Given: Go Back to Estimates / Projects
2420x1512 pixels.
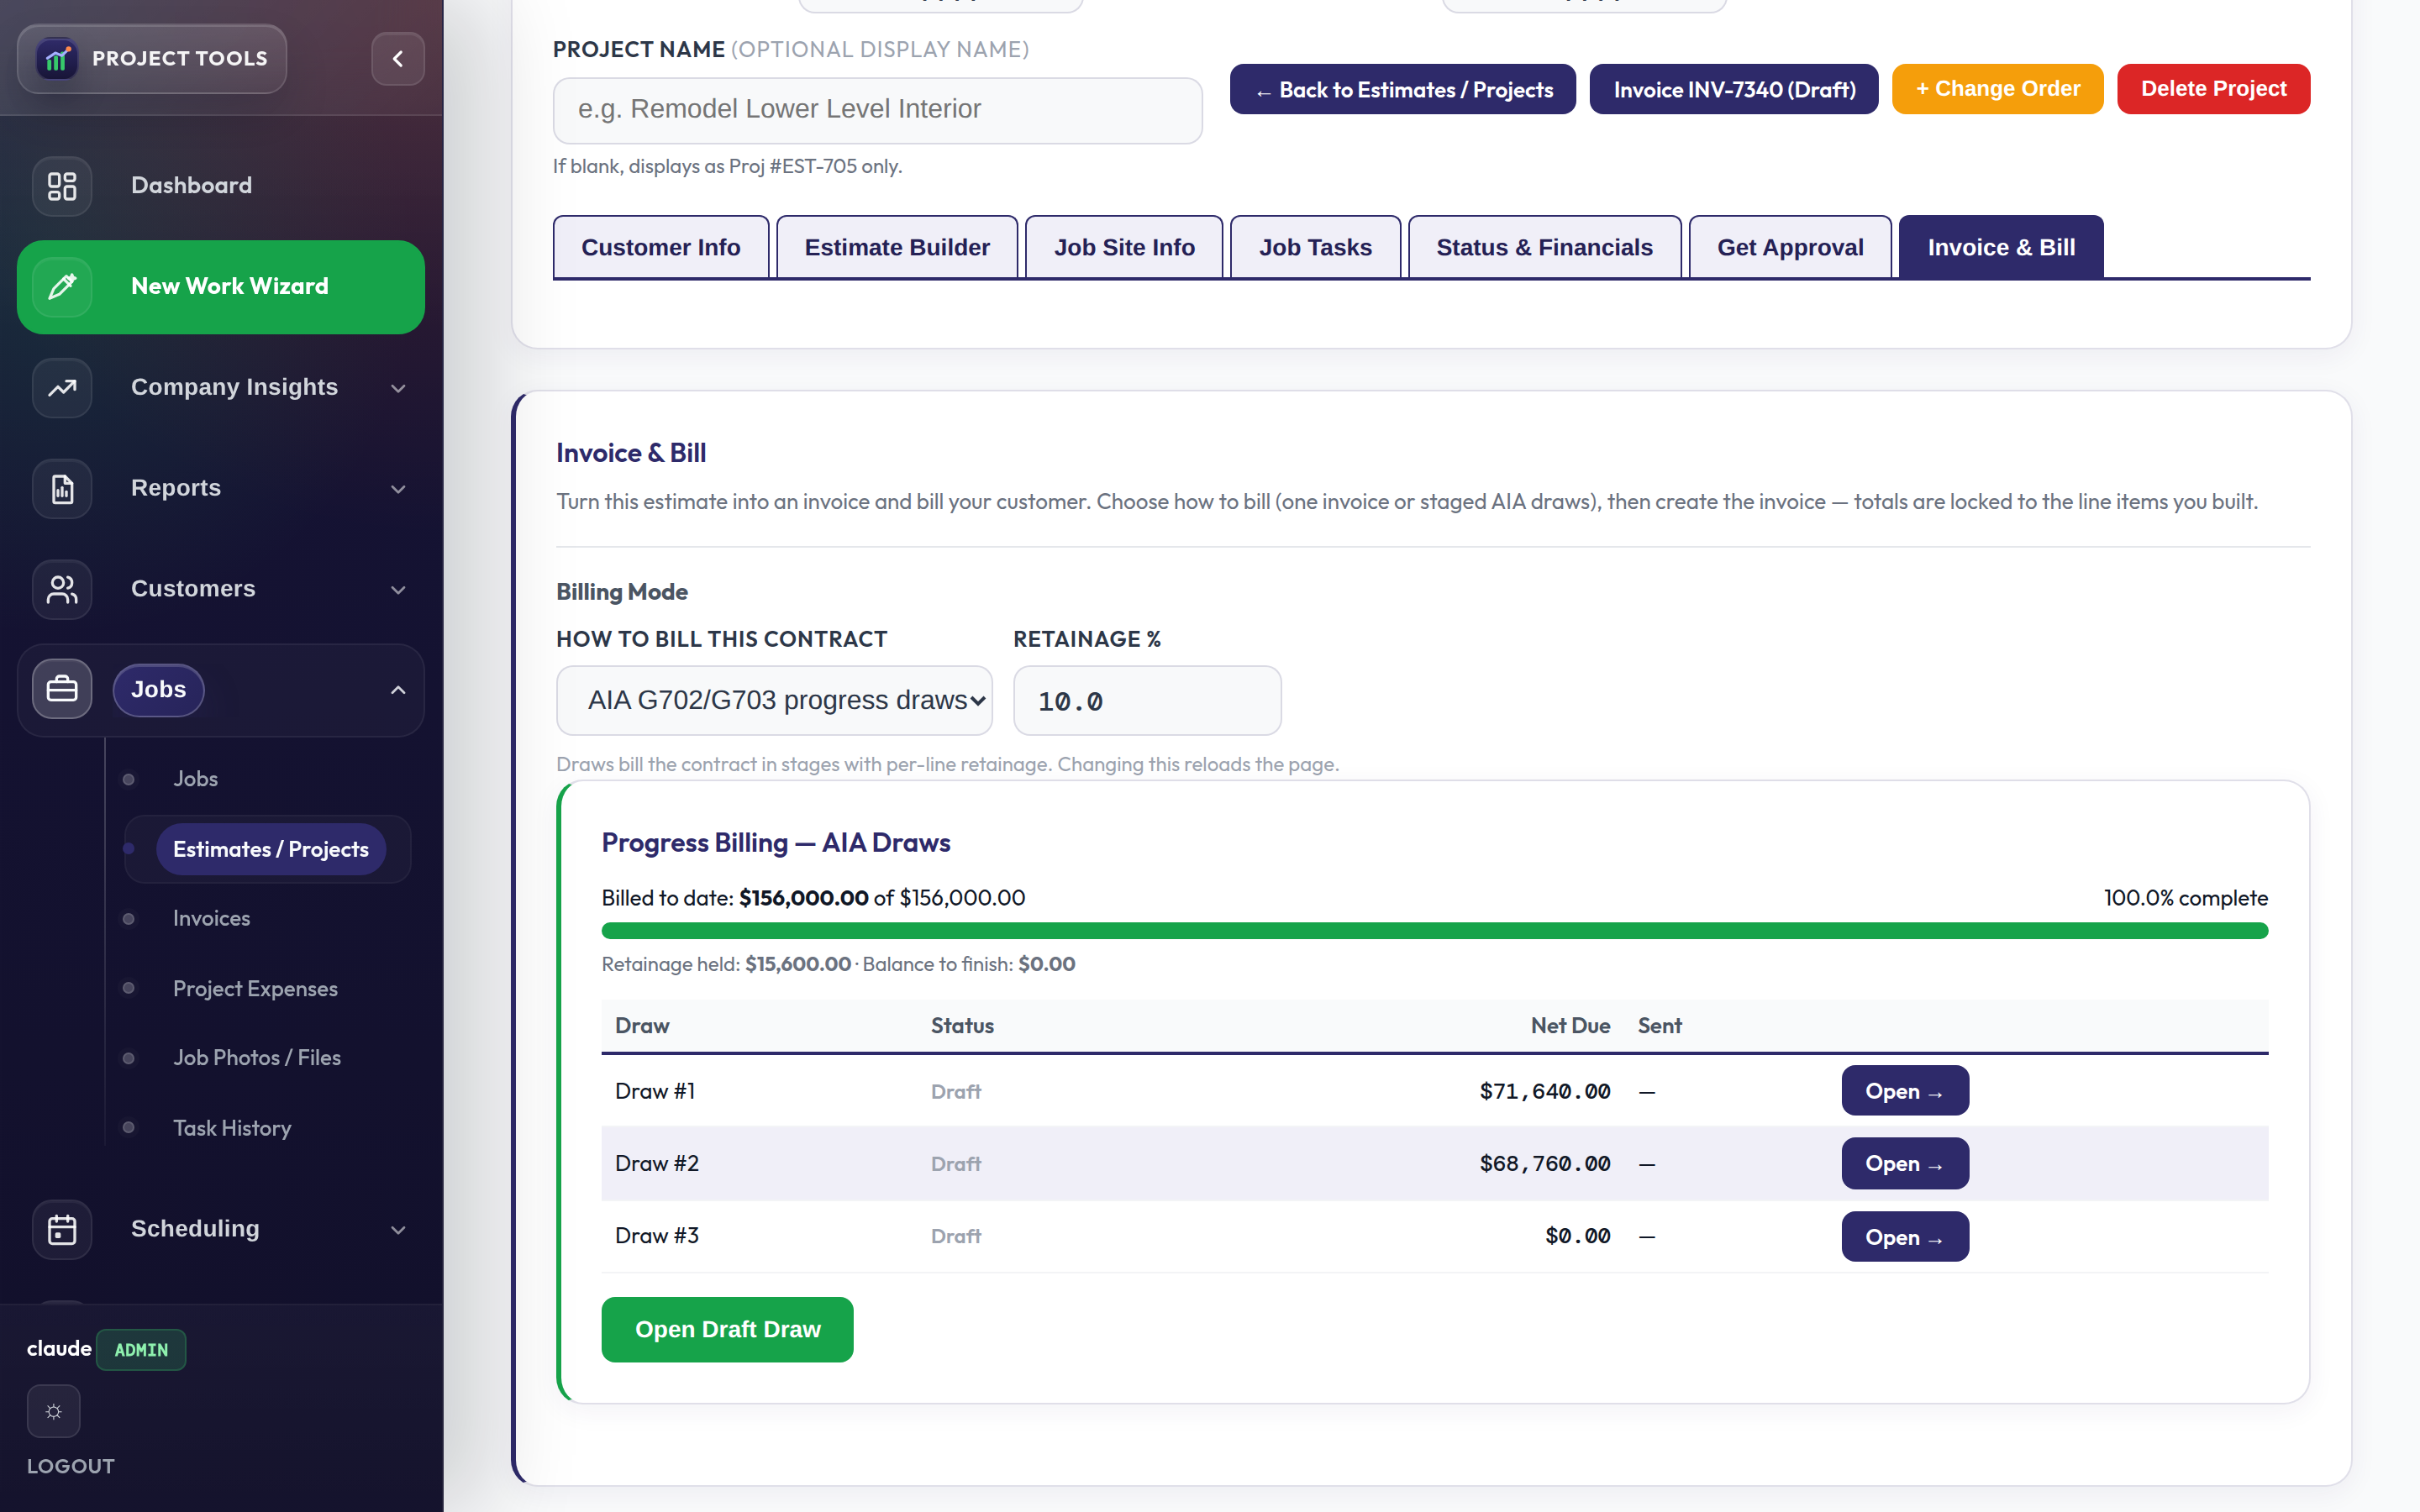Looking at the screenshot, I should [x=1403, y=89].
